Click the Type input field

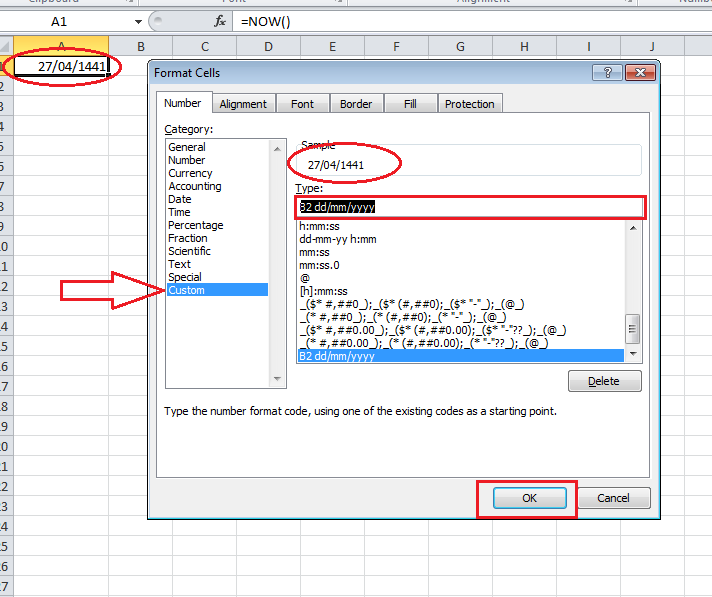click(470, 207)
